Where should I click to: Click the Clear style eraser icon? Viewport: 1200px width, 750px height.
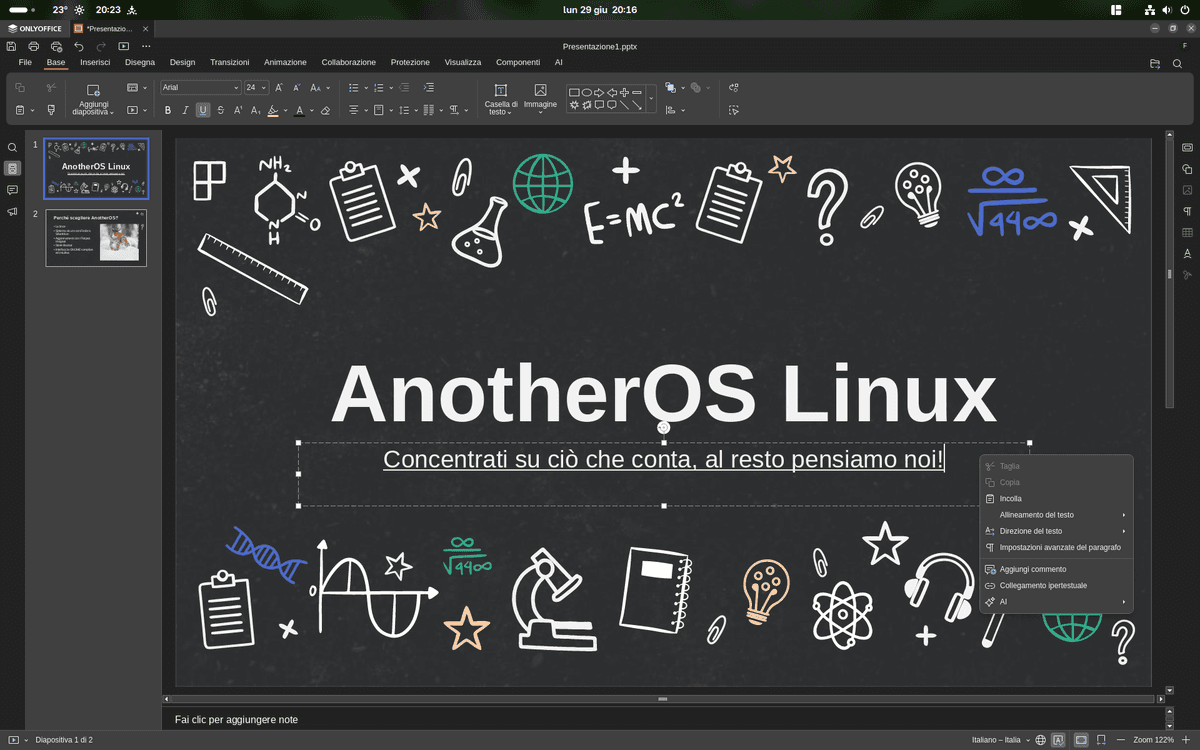point(325,110)
